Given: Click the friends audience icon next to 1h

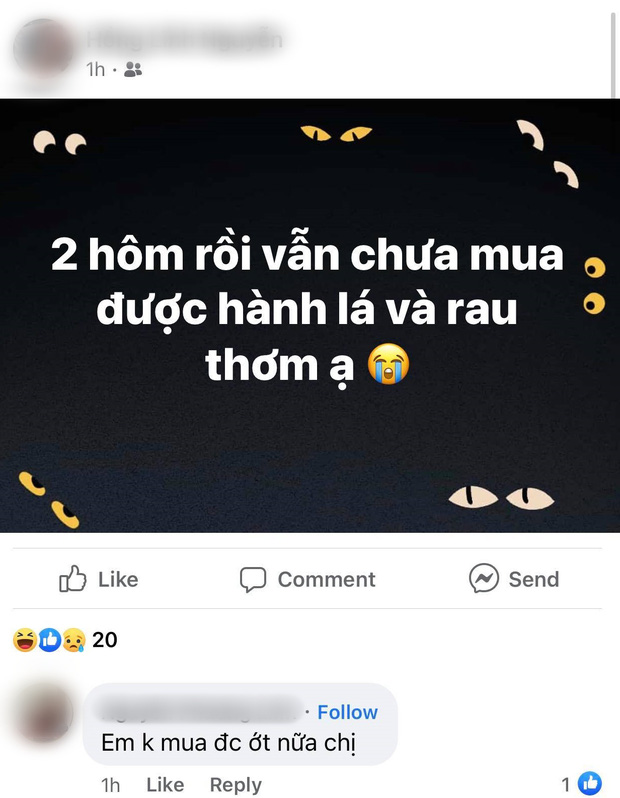Looking at the screenshot, I should (x=133, y=70).
